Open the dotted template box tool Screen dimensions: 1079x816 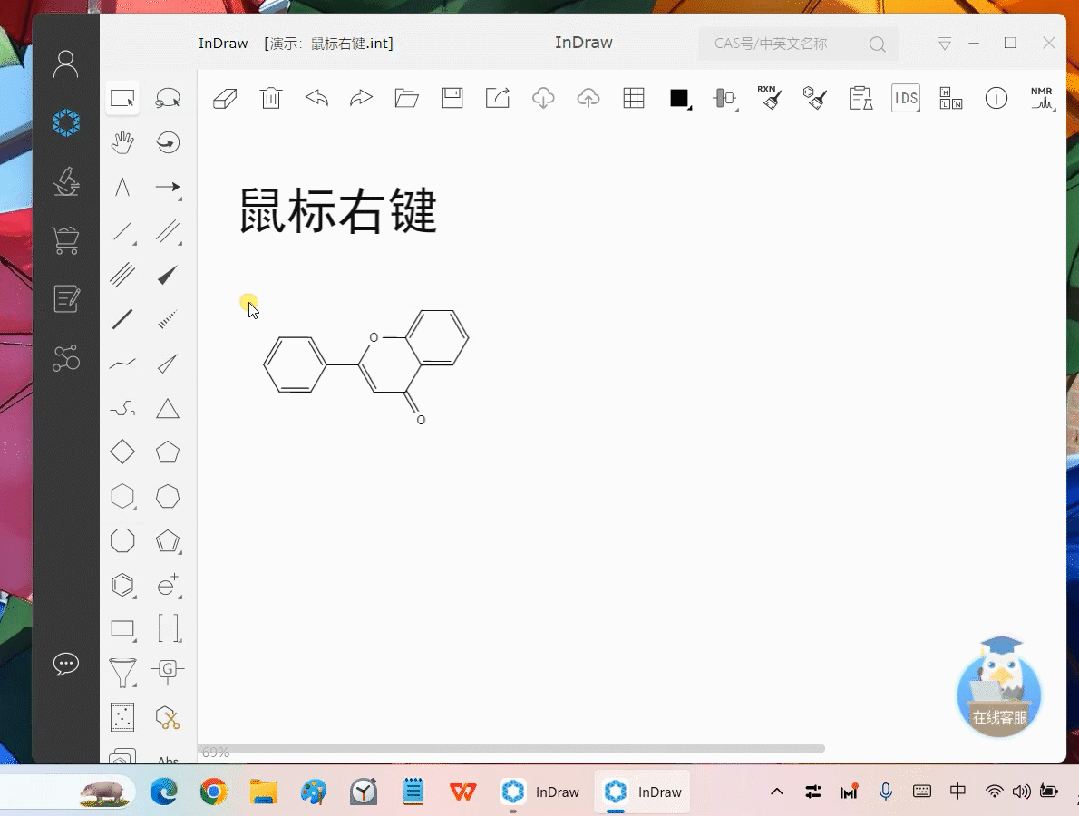click(122, 718)
